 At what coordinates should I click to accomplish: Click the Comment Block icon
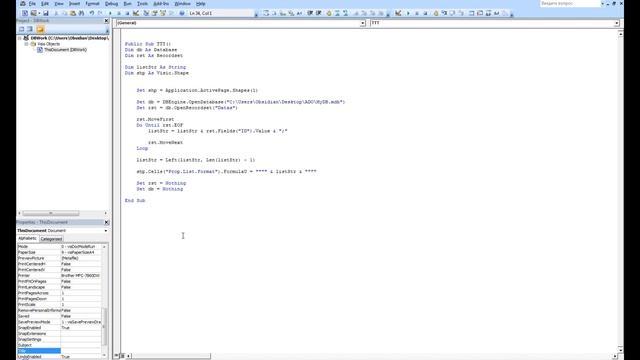pos(337,13)
